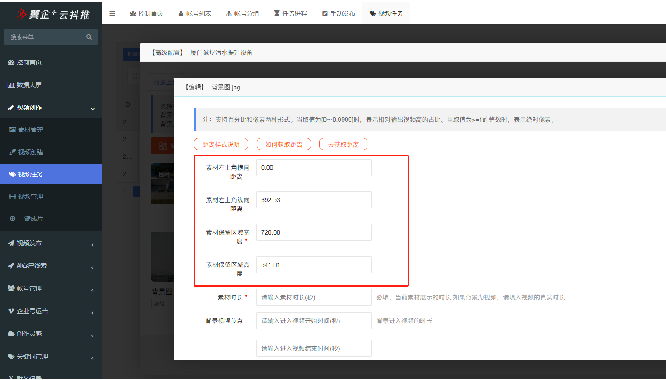Switch to the top tab with edit-square icon

tap(339, 14)
